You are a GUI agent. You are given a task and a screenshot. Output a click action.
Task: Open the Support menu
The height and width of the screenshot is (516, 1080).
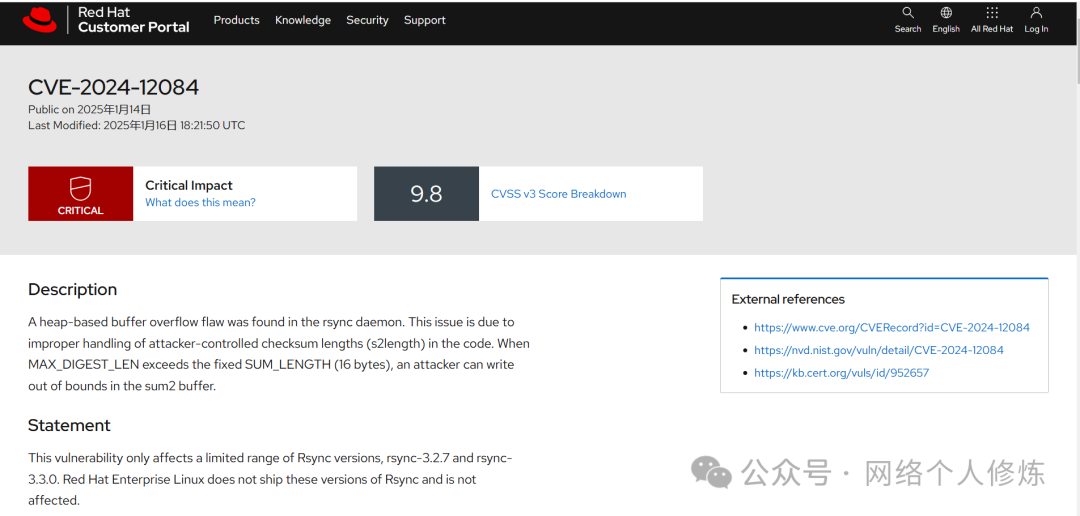(x=424, y=20)
